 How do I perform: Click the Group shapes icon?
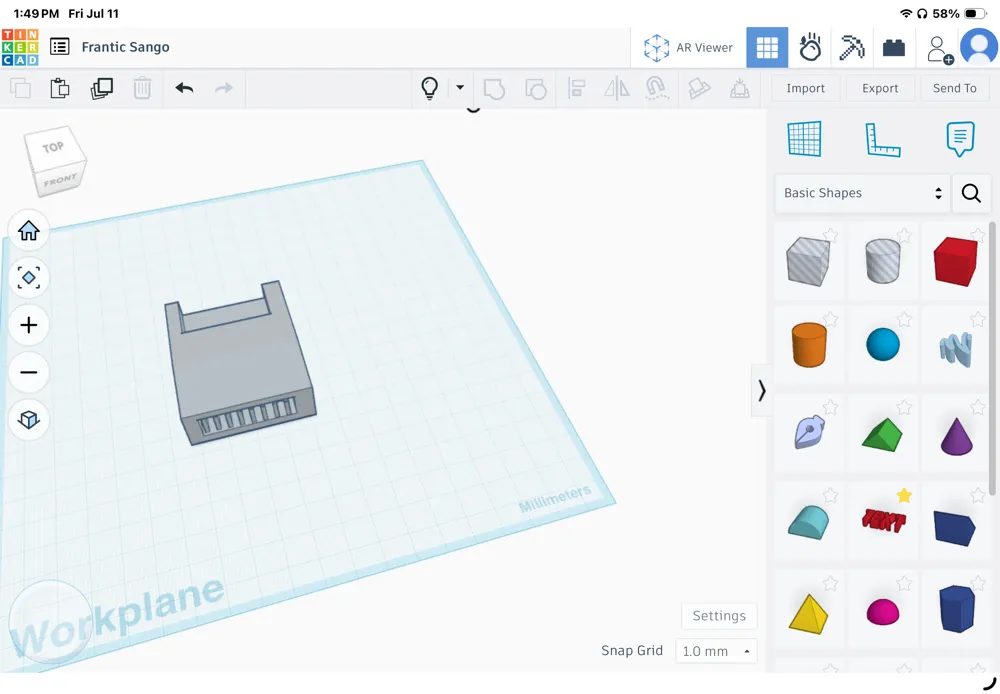pos(494,89)
